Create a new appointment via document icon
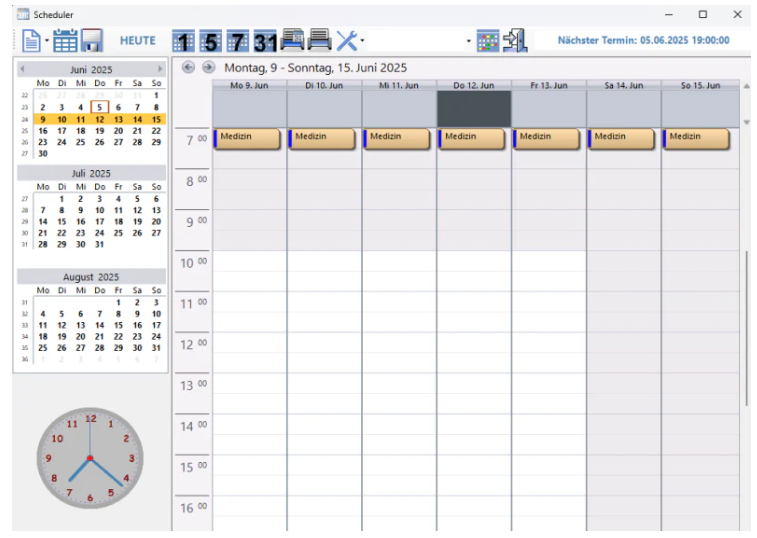Image resolution: width=757 pixels, height=538 pixels. point(31,41)
